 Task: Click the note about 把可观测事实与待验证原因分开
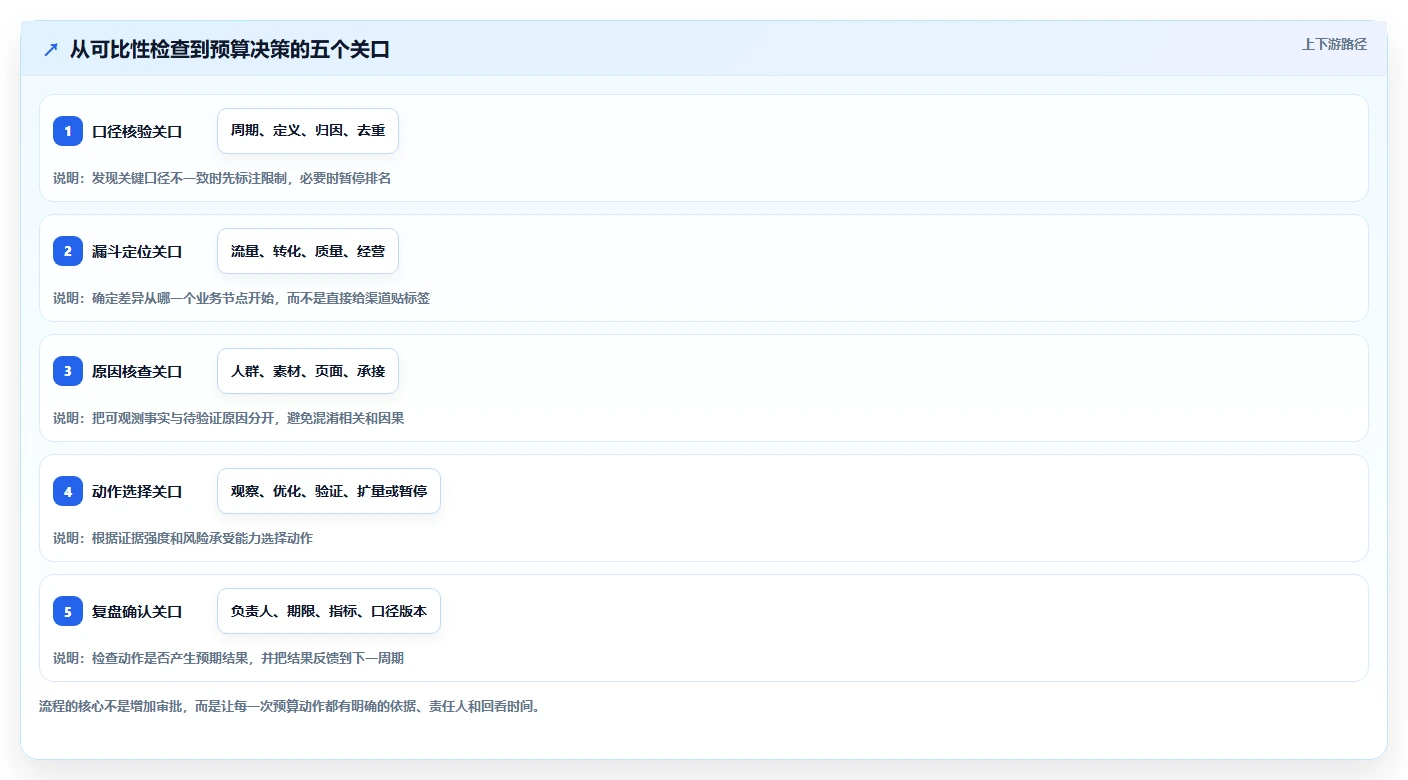[x=228, y=418]
